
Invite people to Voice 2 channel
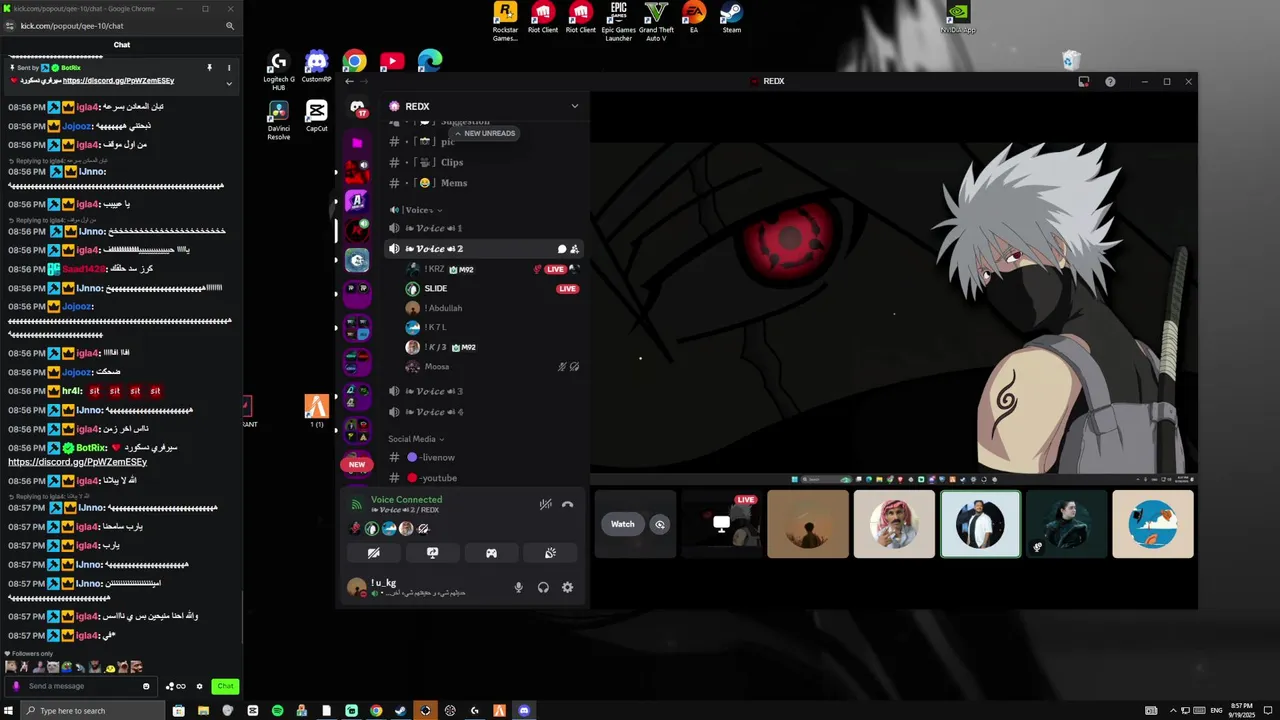pos(574,249)
